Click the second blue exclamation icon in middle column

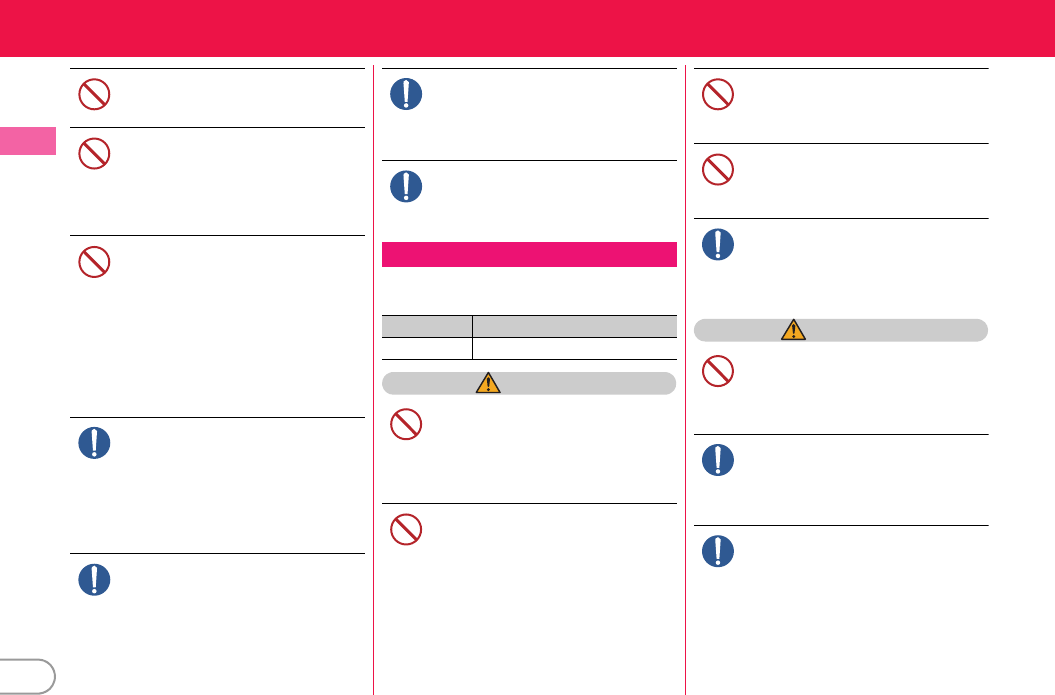406,186
